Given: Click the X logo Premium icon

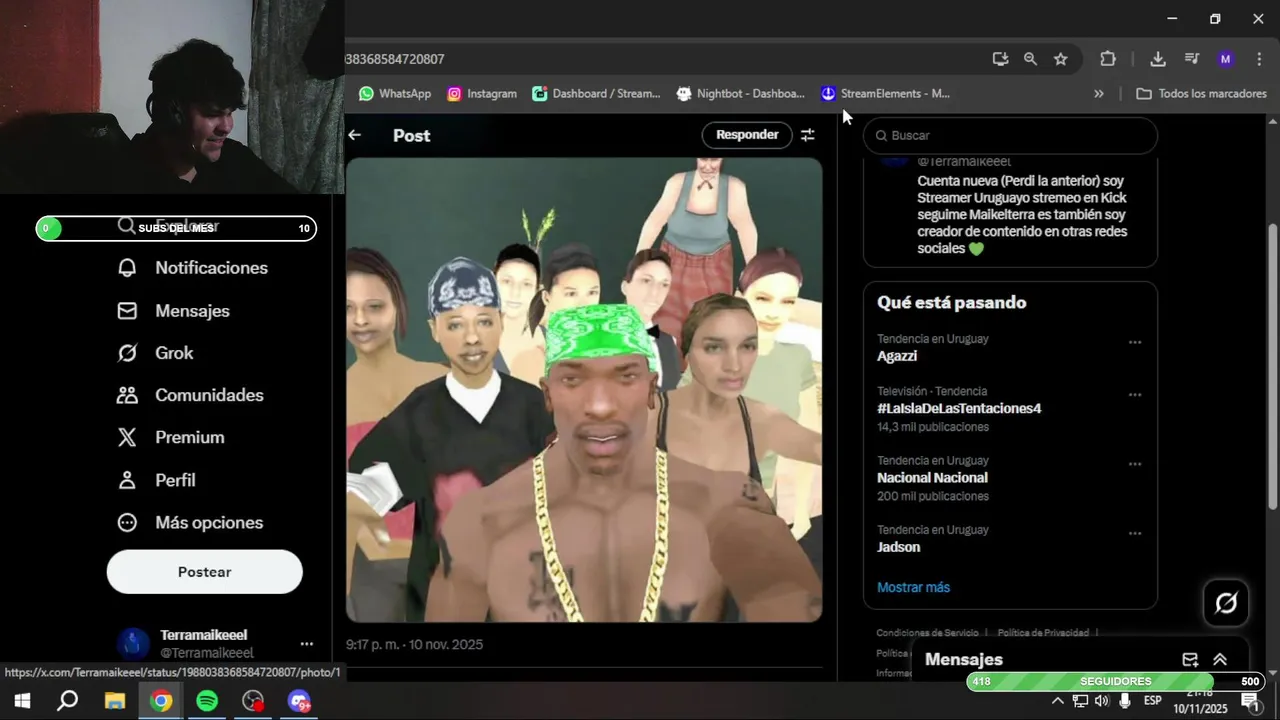Looking at the screenshot, I should click(127, 437).
